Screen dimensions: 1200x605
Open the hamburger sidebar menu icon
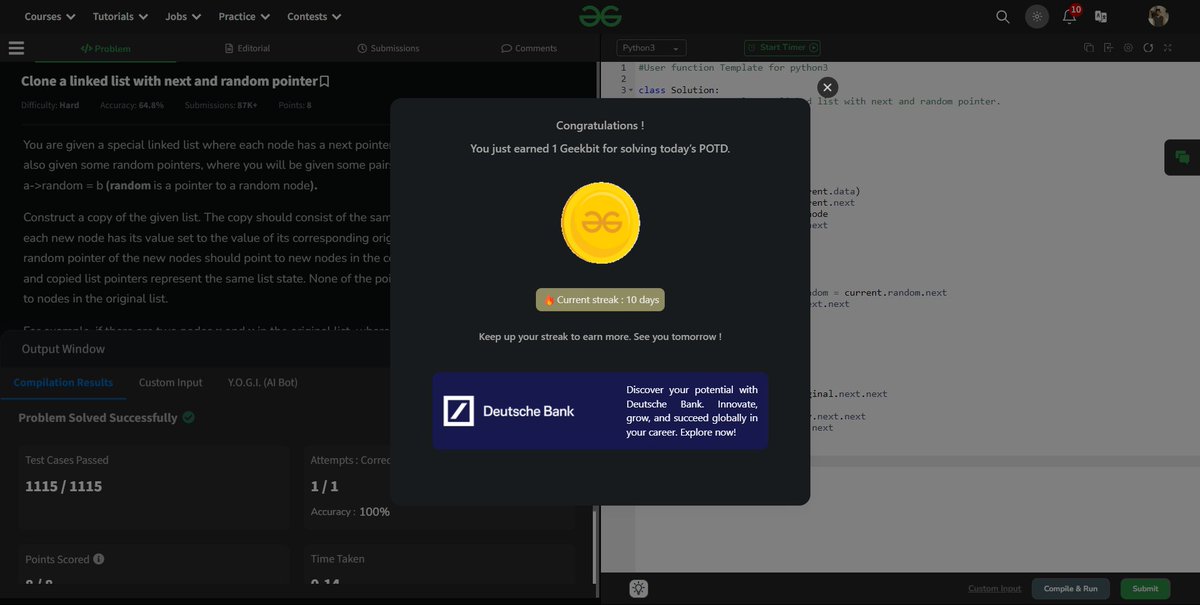click(16, 48)
